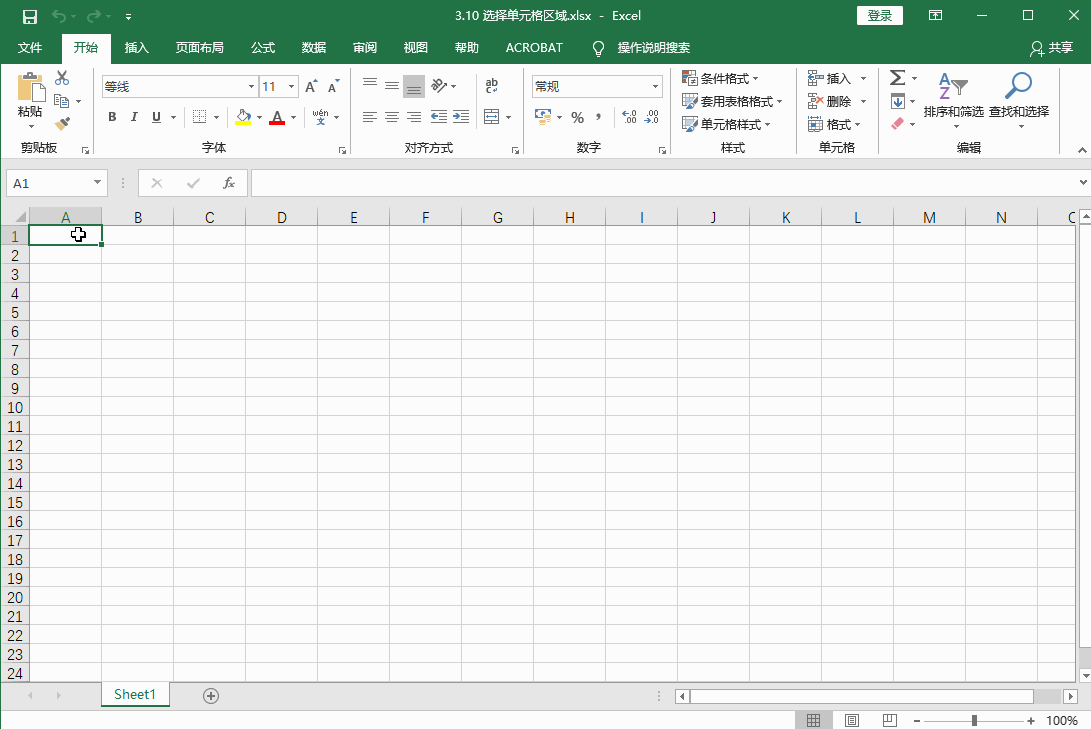Switch to the 插入 ribbon tab
This screenshot has height=729, width=1091.
[x=136, y=47]
